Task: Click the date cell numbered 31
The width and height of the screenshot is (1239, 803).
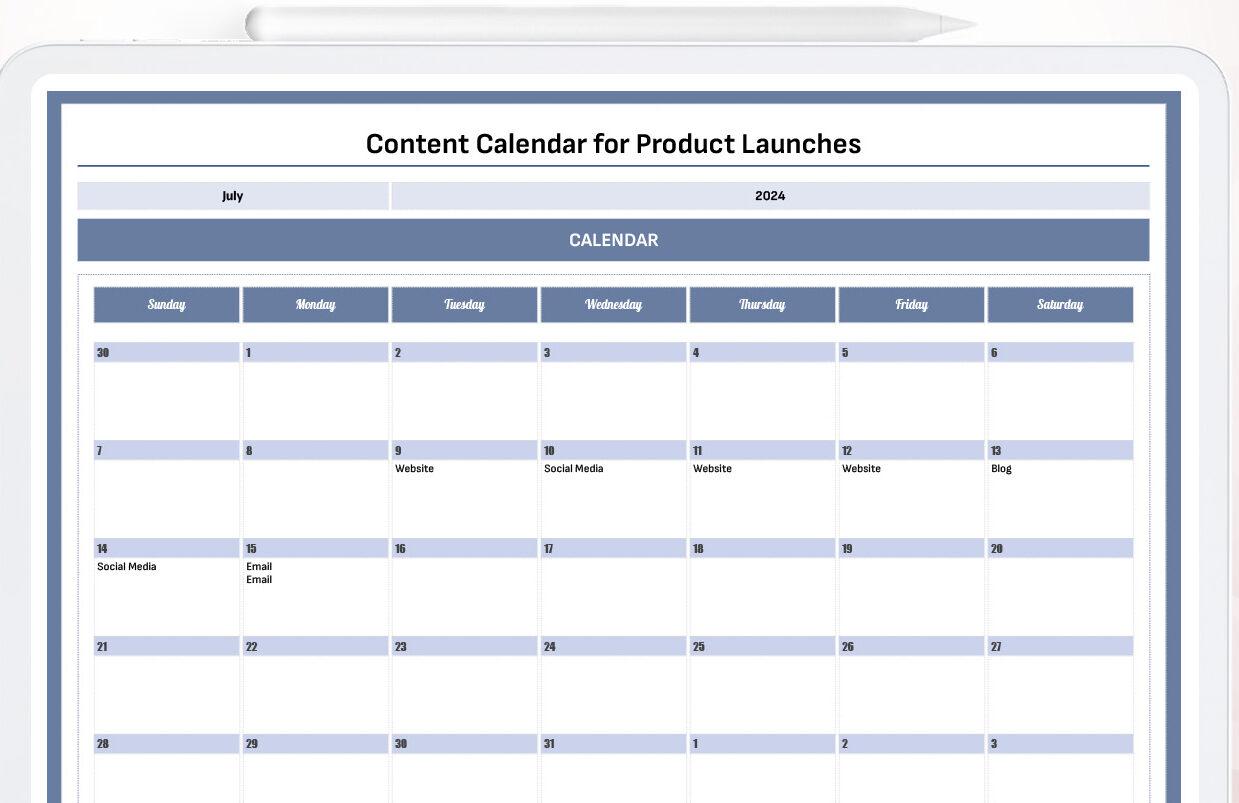Action: pyautogui.click(x=613, y=744)
